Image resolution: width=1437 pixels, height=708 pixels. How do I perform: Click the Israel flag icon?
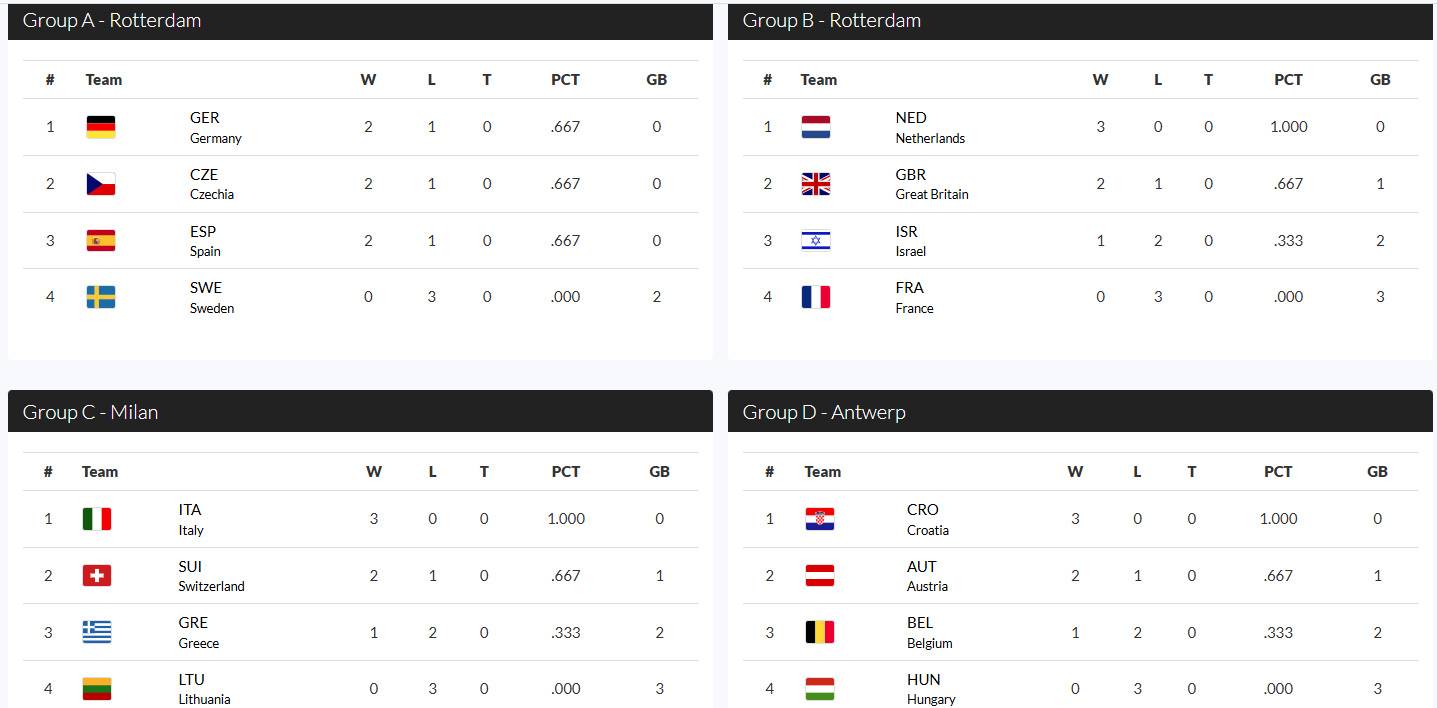coord(816,240)
